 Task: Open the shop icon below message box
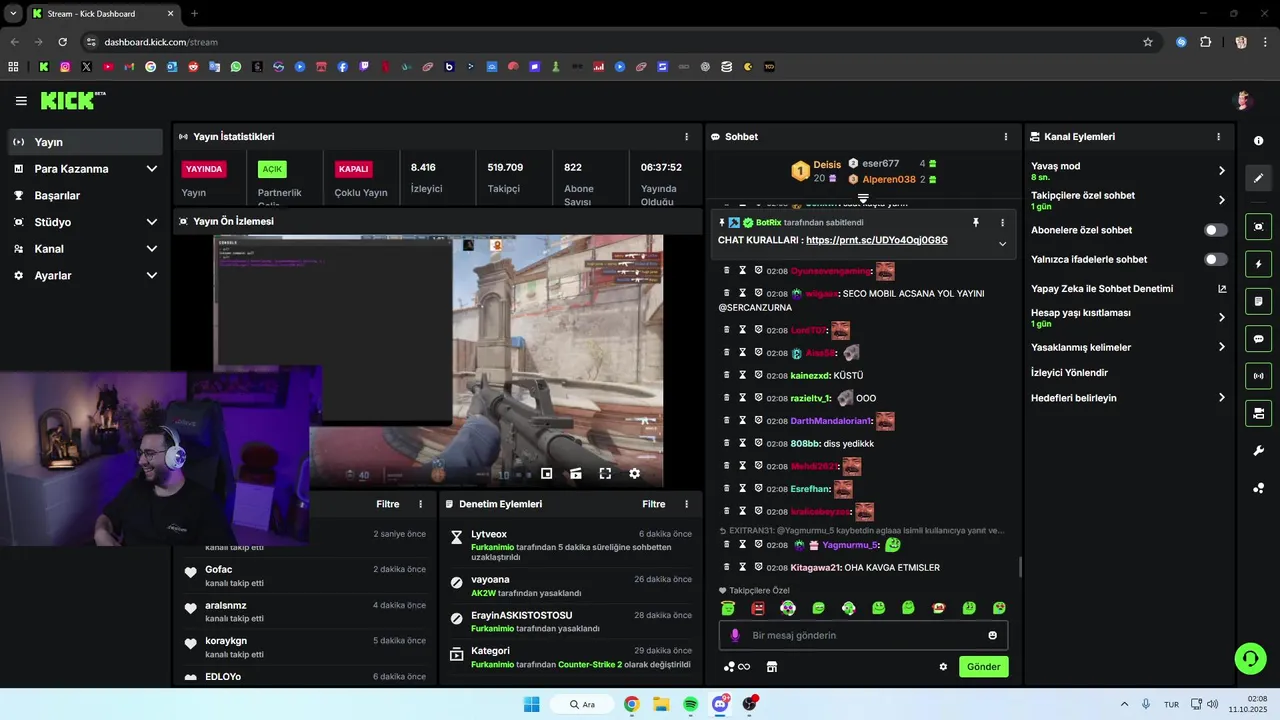point(772,667)
